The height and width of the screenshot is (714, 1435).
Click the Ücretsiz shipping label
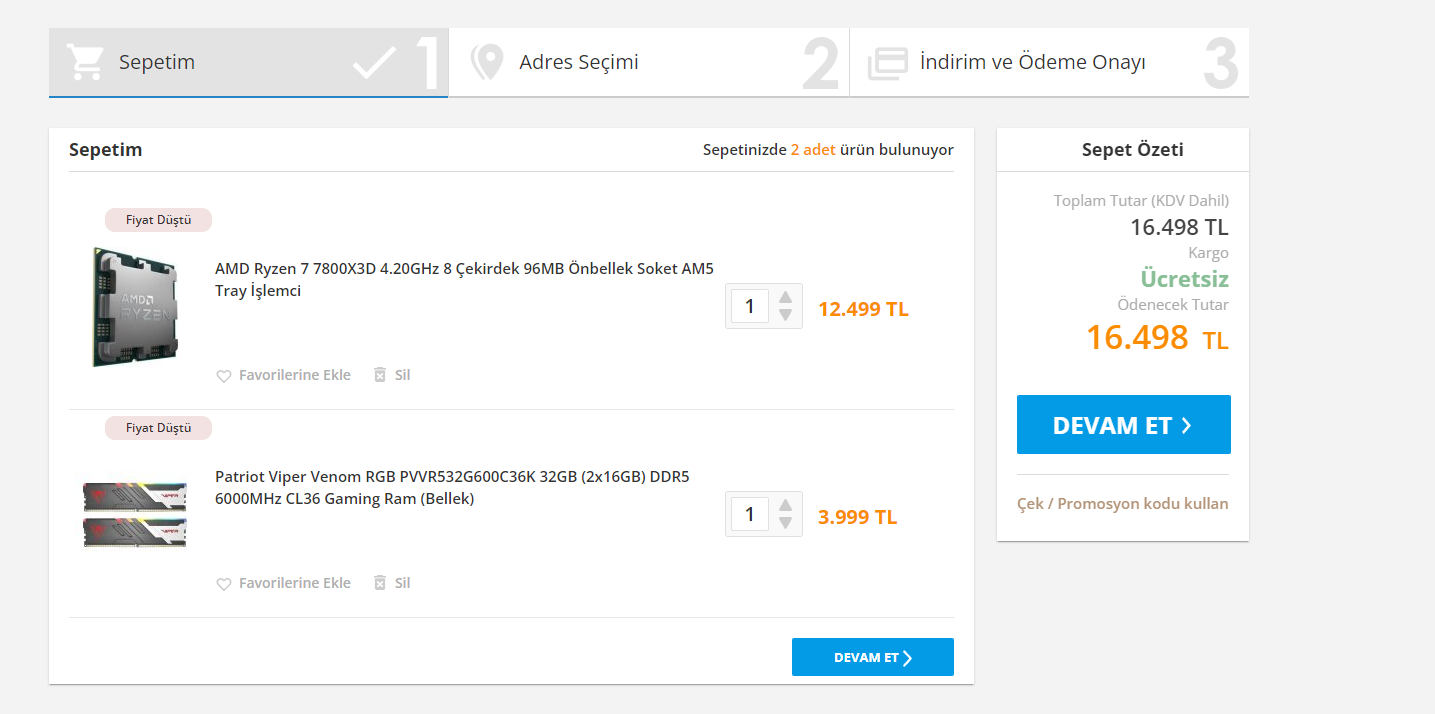pyautogui.click(x=1185, y=279)
